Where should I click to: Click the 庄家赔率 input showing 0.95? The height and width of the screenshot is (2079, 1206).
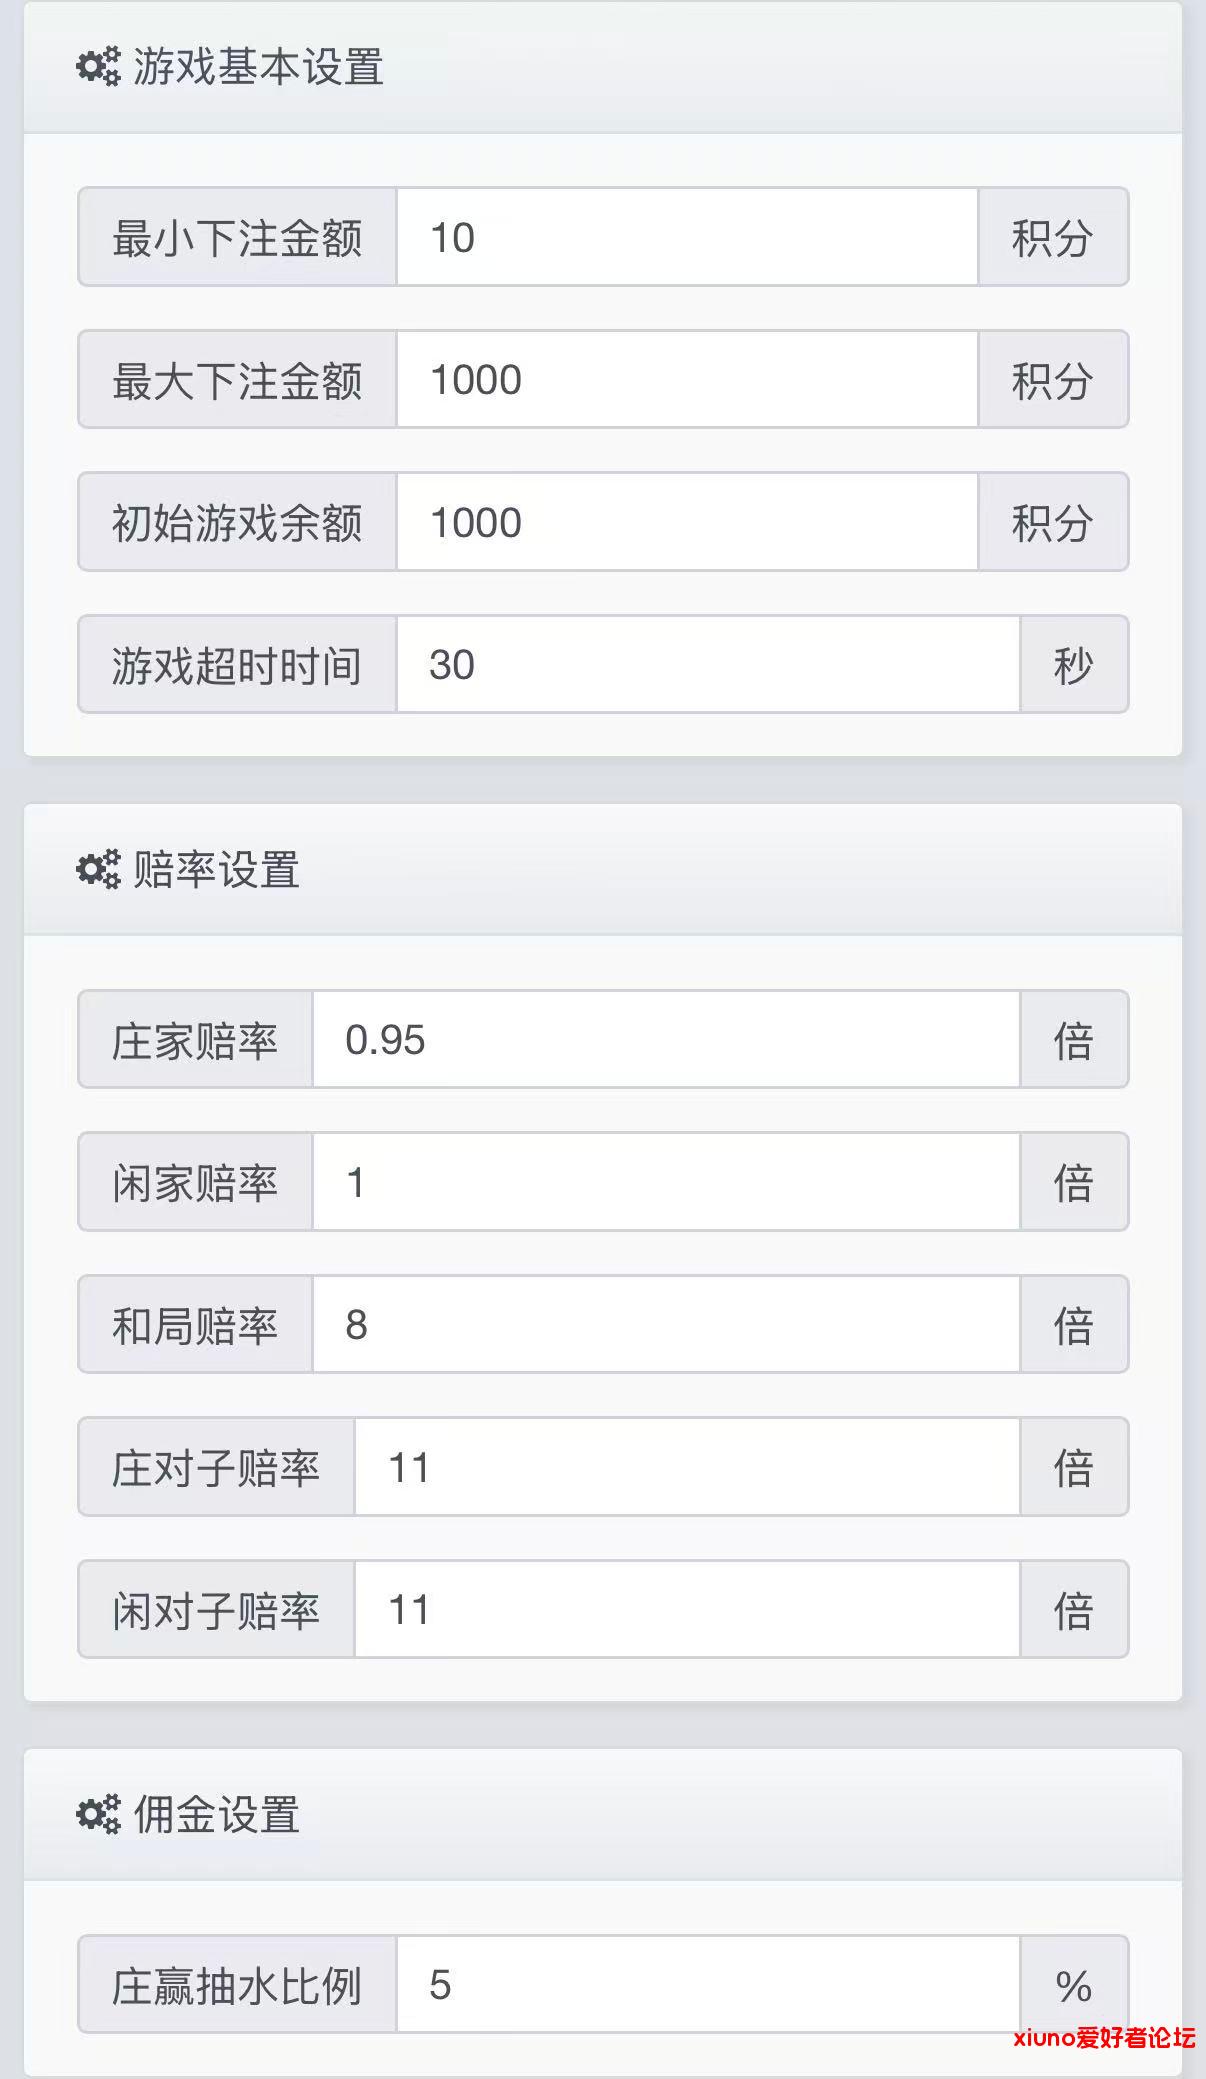pos(665,1040)
